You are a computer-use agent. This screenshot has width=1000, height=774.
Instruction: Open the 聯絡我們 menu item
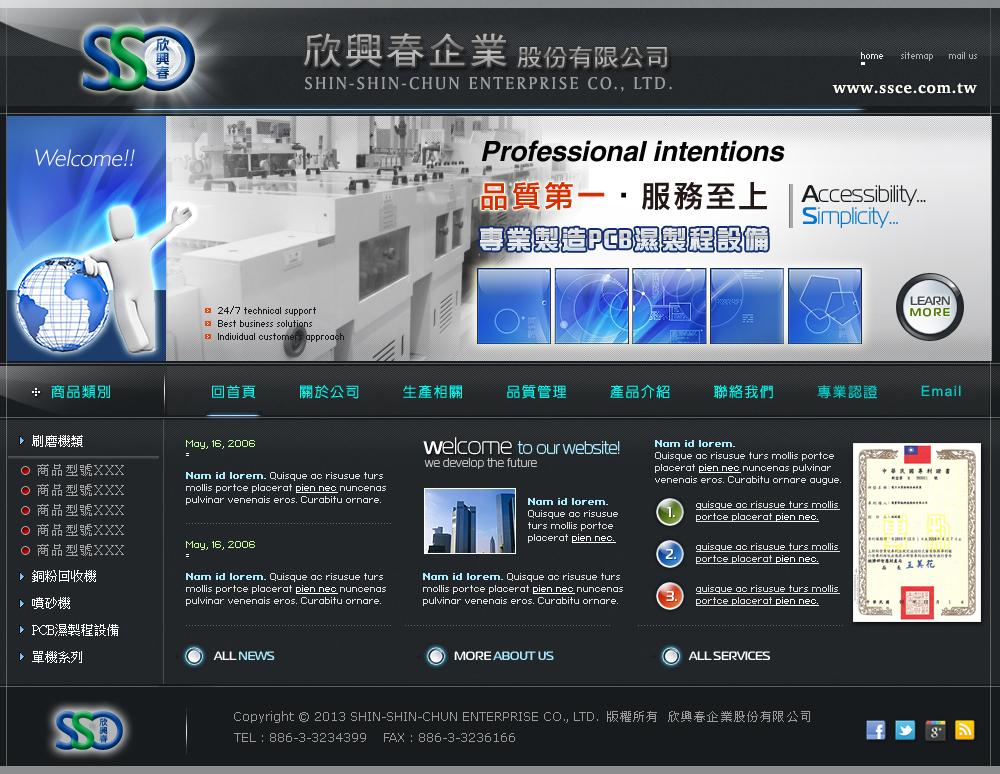(x=744, y=392)
